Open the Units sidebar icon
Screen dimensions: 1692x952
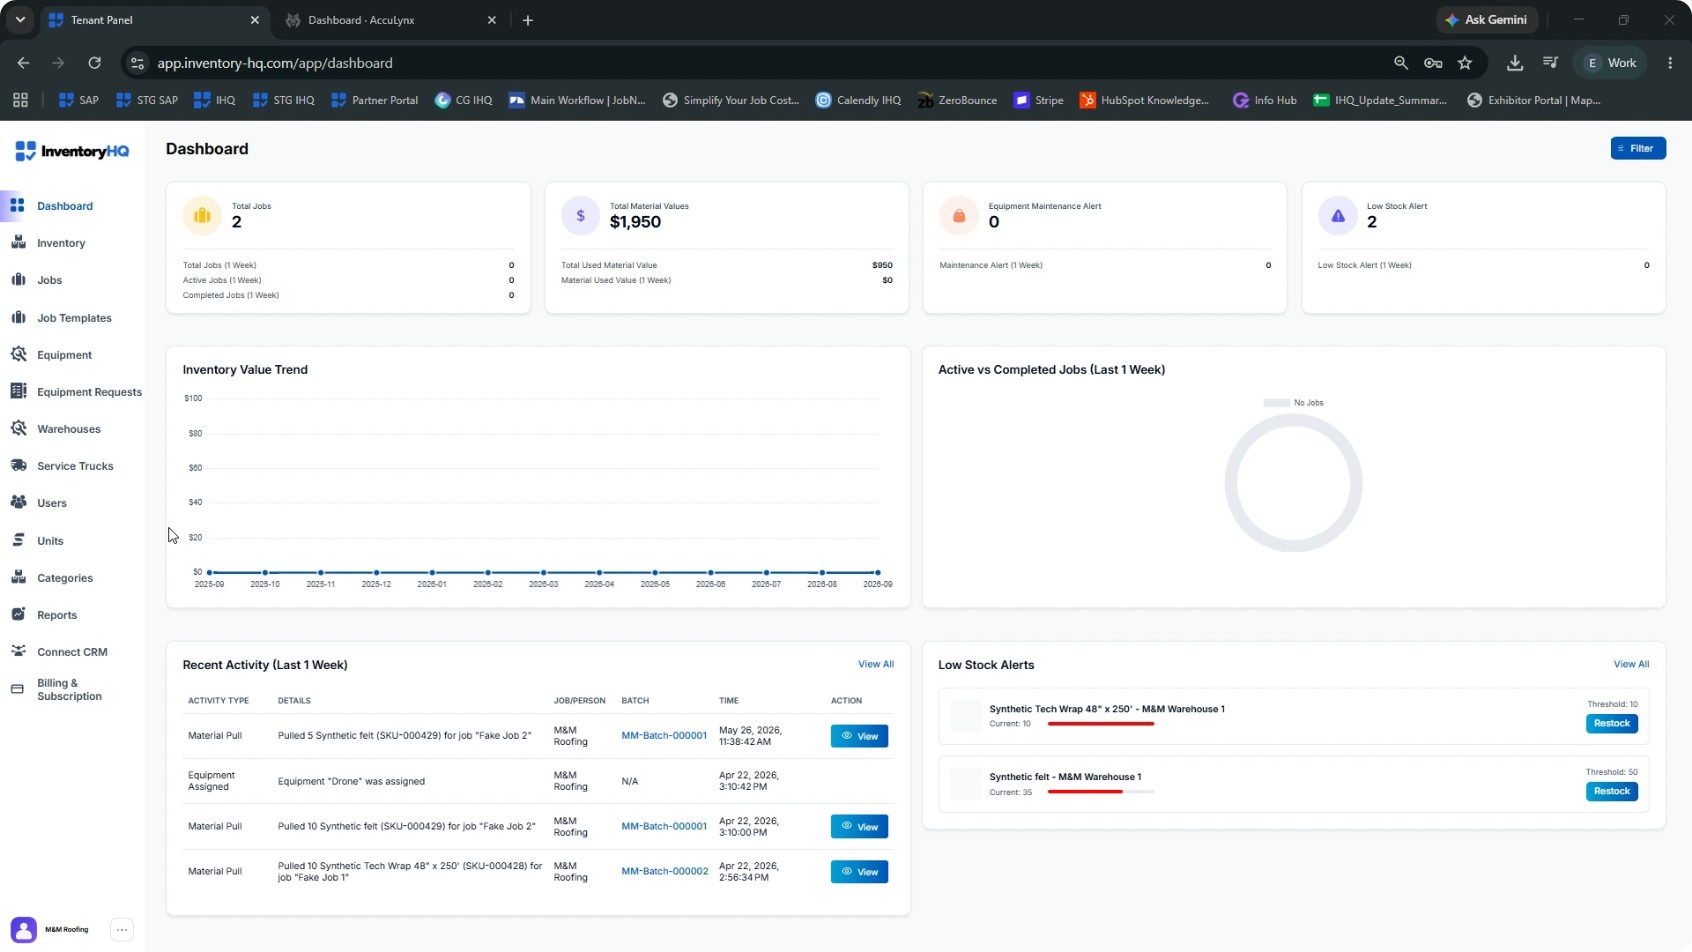click(x=18, y=540)
